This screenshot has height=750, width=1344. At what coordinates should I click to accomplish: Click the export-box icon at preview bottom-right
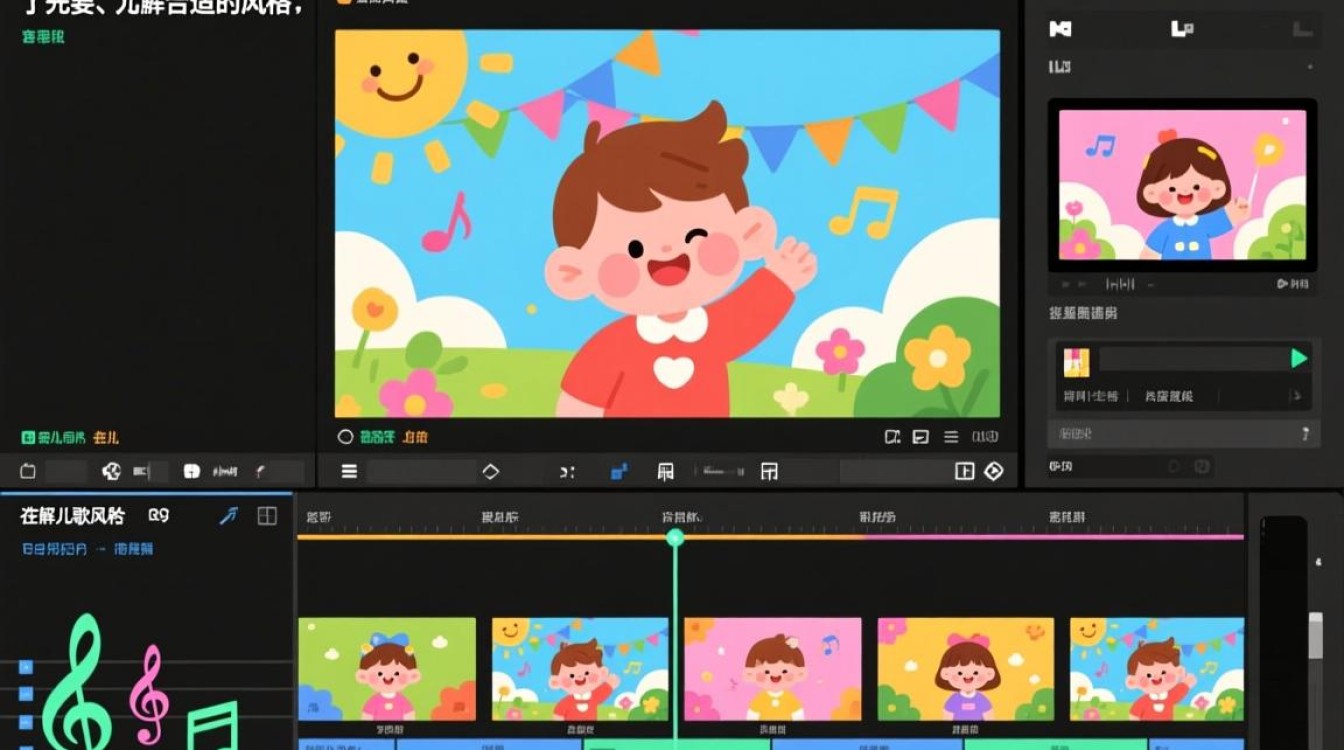893,437
